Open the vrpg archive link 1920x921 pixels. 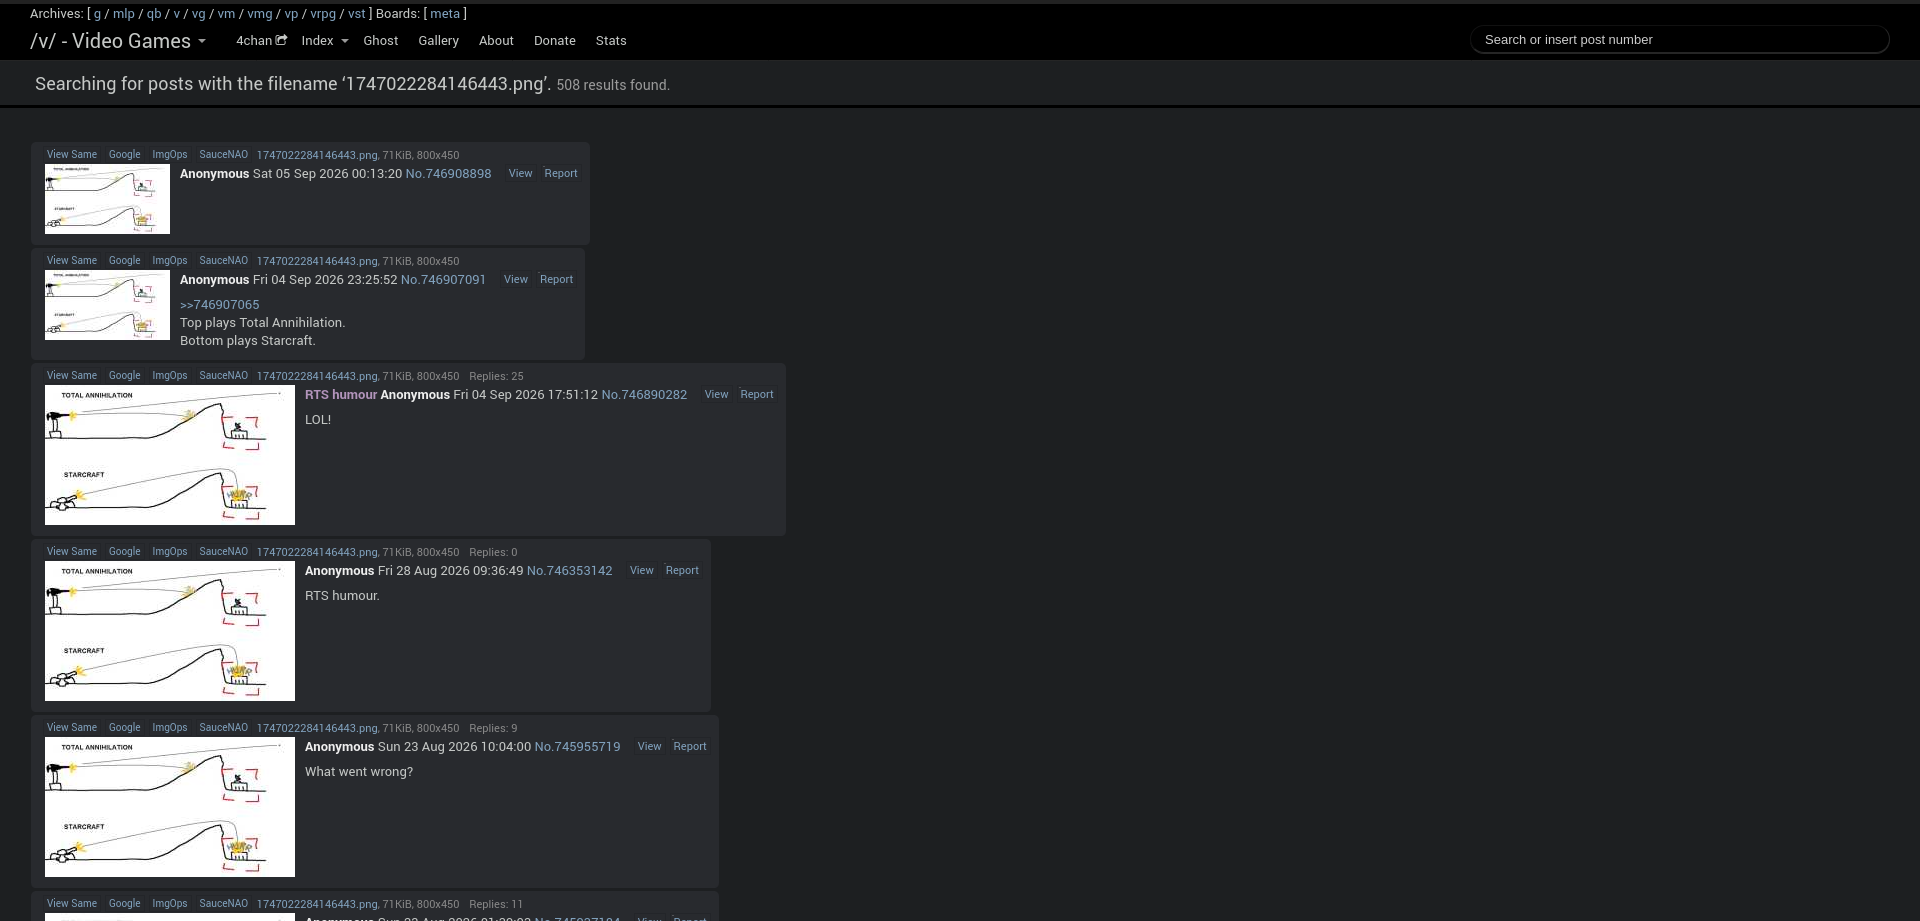[323, 13]
